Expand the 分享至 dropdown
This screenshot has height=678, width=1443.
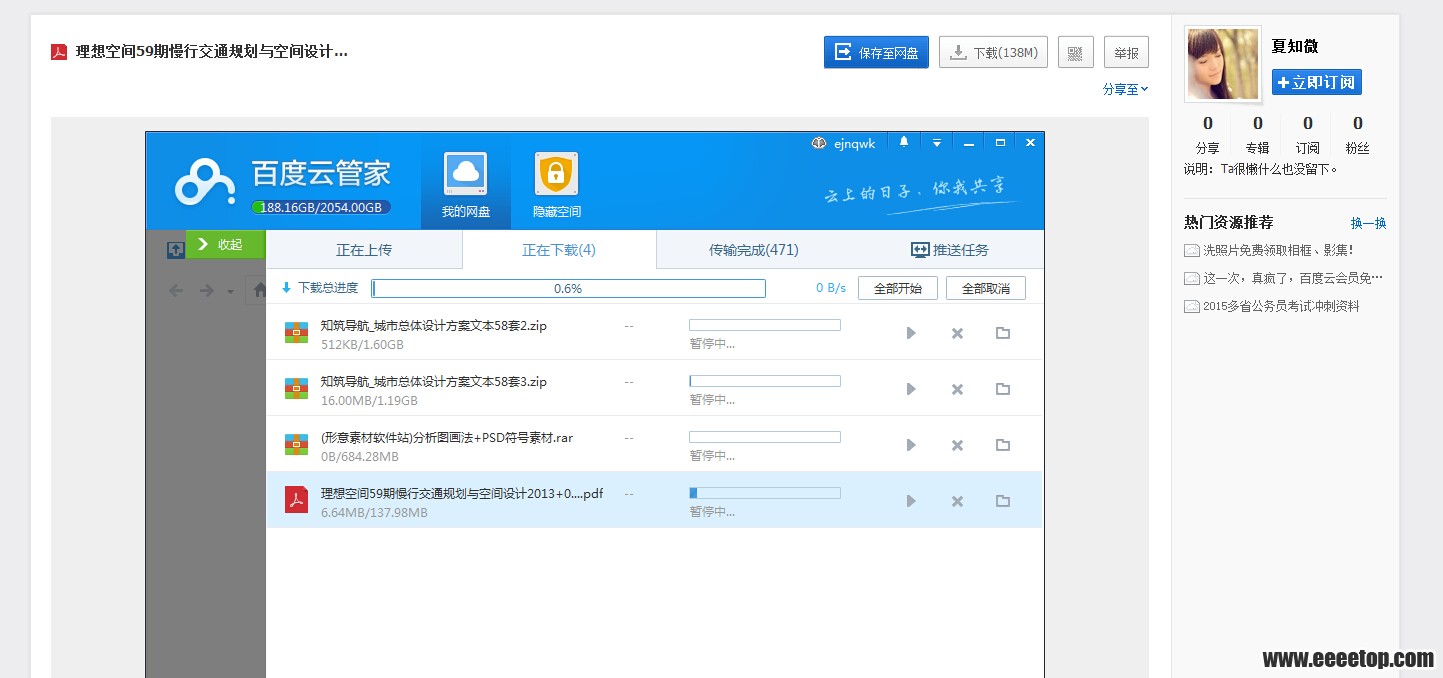(x=1125, y=89)
